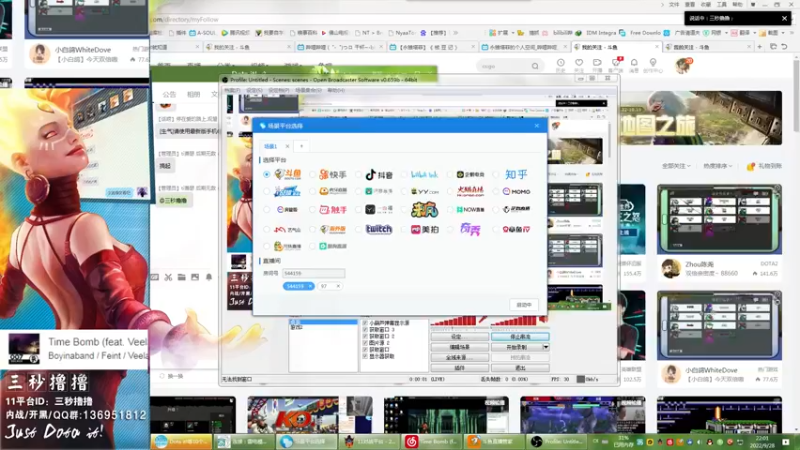Click the Longzhu blue dragon logo

[x=287, y=191]
